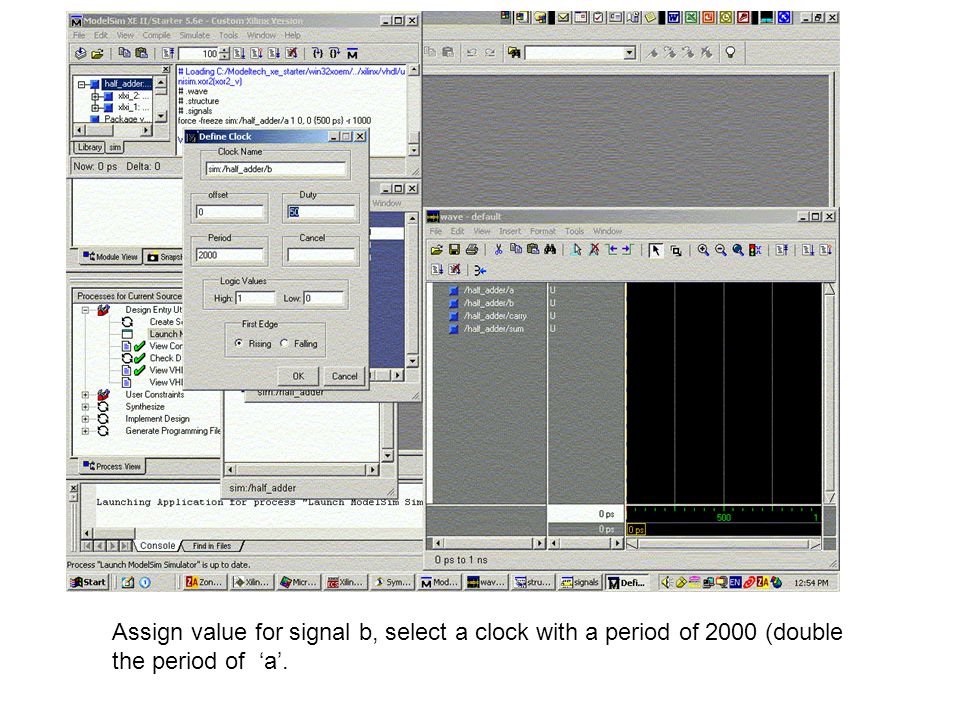This screenshot has width=960, height=720.
Task: Collapse Design Entry Utilities process node
Action: coord(85,310)
